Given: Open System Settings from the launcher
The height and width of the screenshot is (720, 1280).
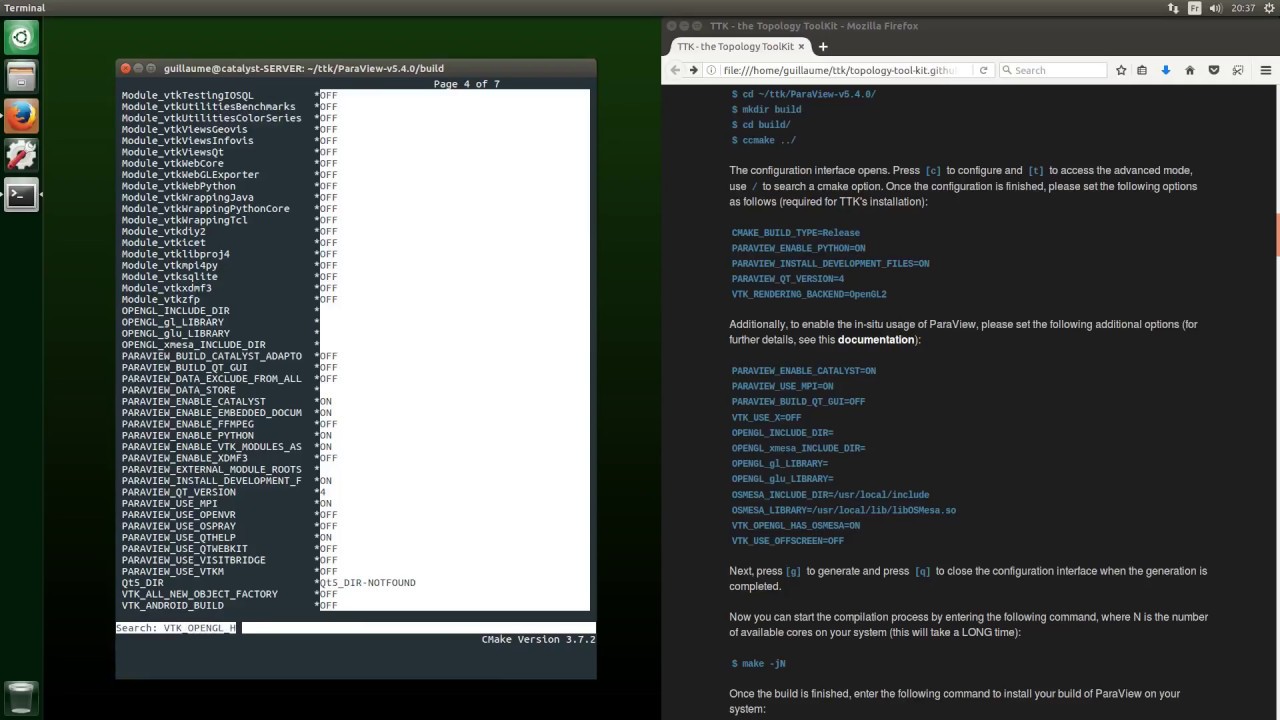Looking at the screenshot, I should pos(21,155).
